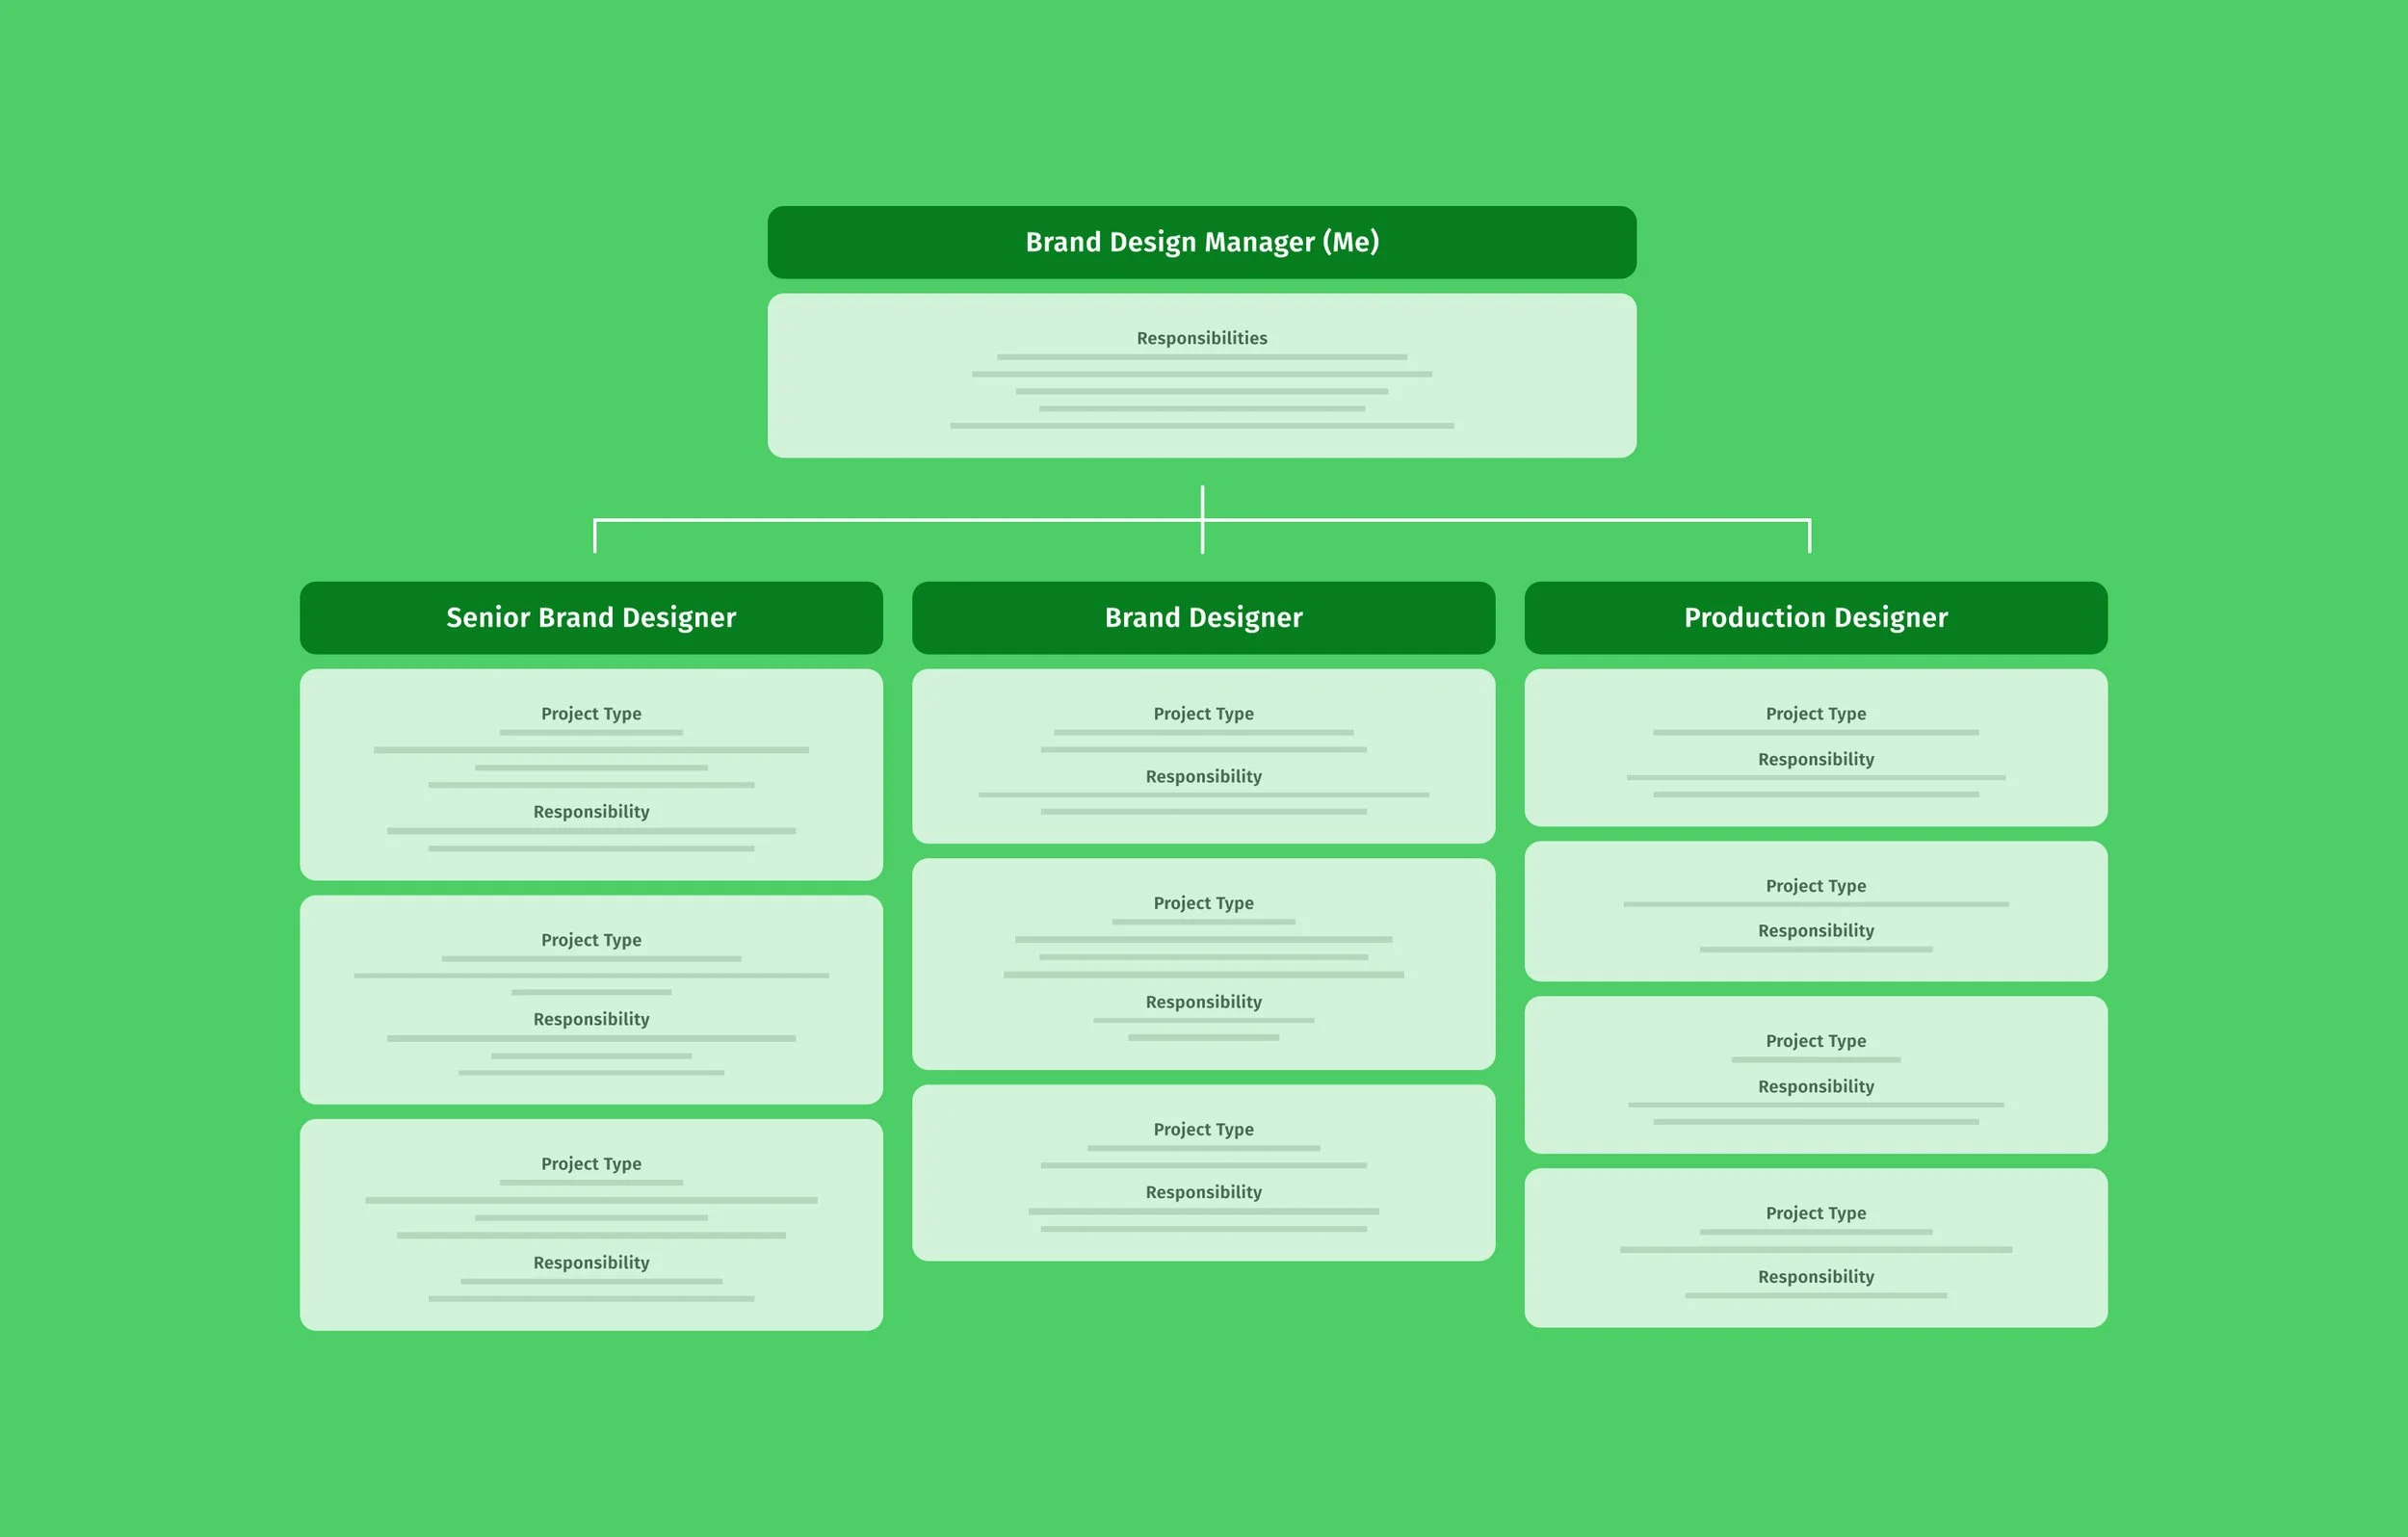Select fourth card under Production Designer

pyautogui.click(x=1815, y=1247)
